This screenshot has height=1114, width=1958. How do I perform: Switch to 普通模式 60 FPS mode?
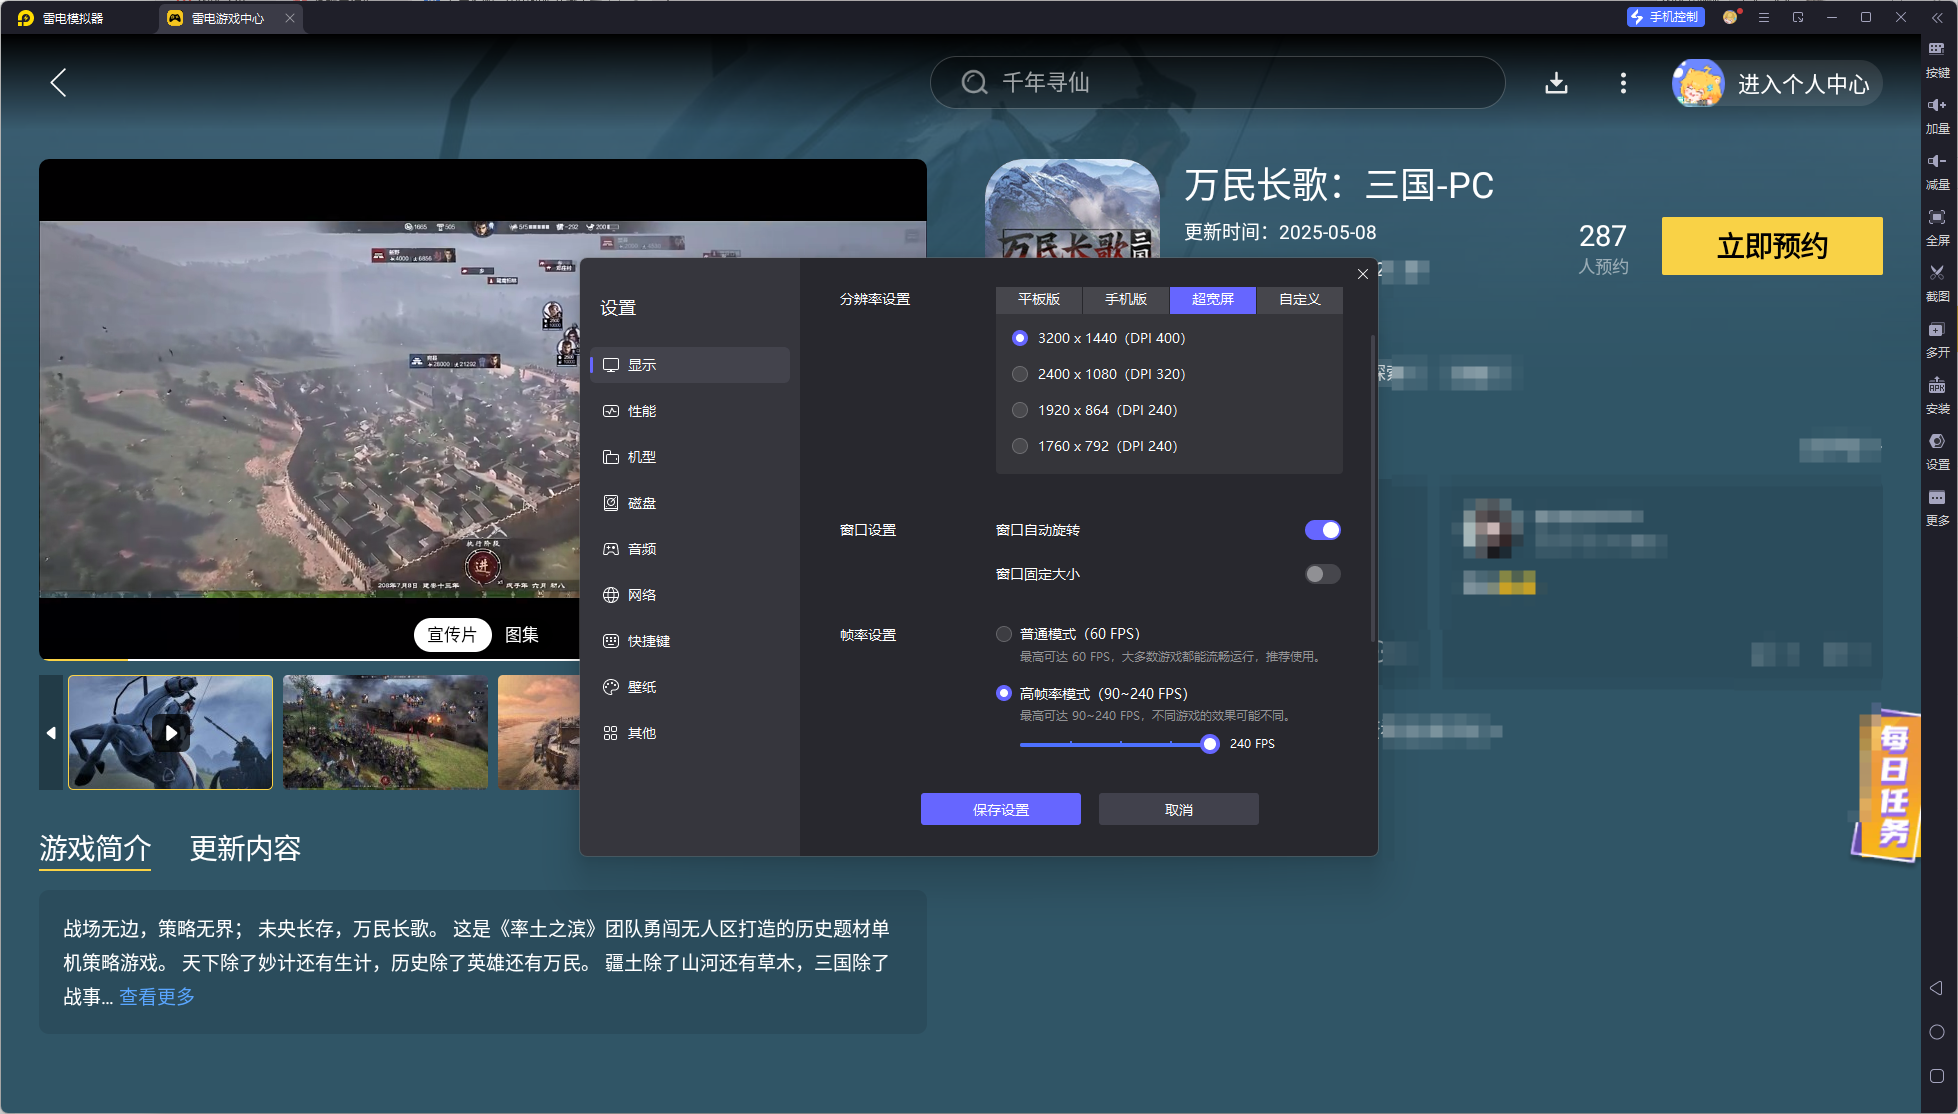click(x=1003, y=633)
